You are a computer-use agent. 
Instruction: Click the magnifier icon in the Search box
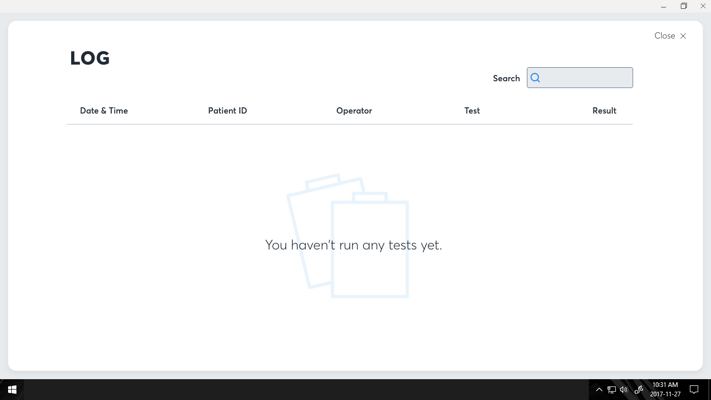535,78
